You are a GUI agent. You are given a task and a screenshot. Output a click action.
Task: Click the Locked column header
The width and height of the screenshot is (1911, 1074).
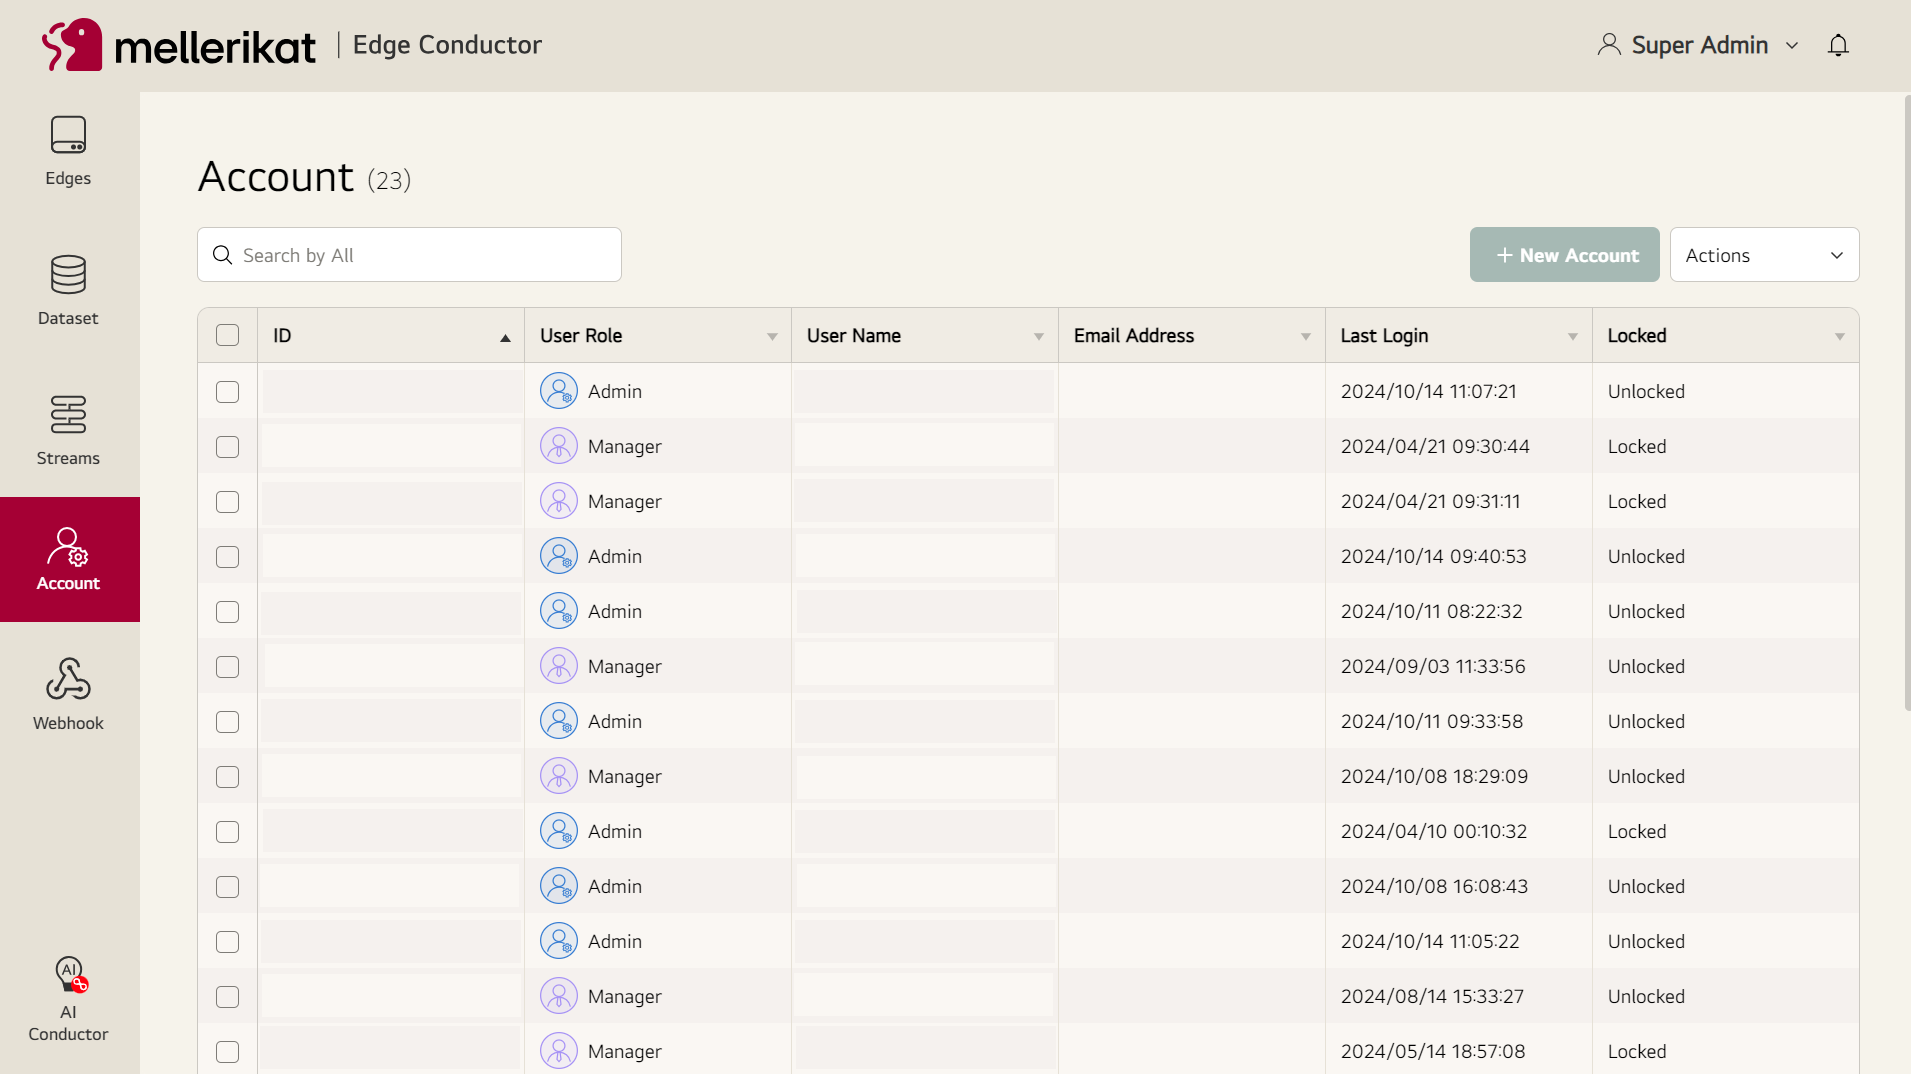[x=1726, y=336]
